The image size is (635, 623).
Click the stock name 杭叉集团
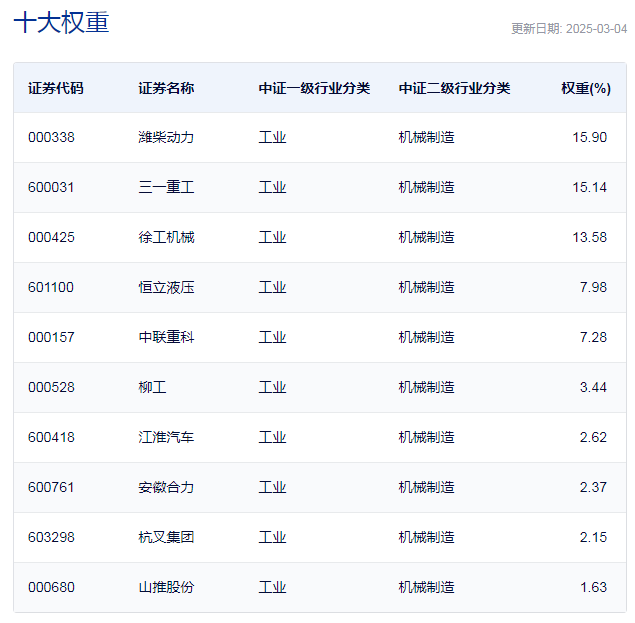166,538
